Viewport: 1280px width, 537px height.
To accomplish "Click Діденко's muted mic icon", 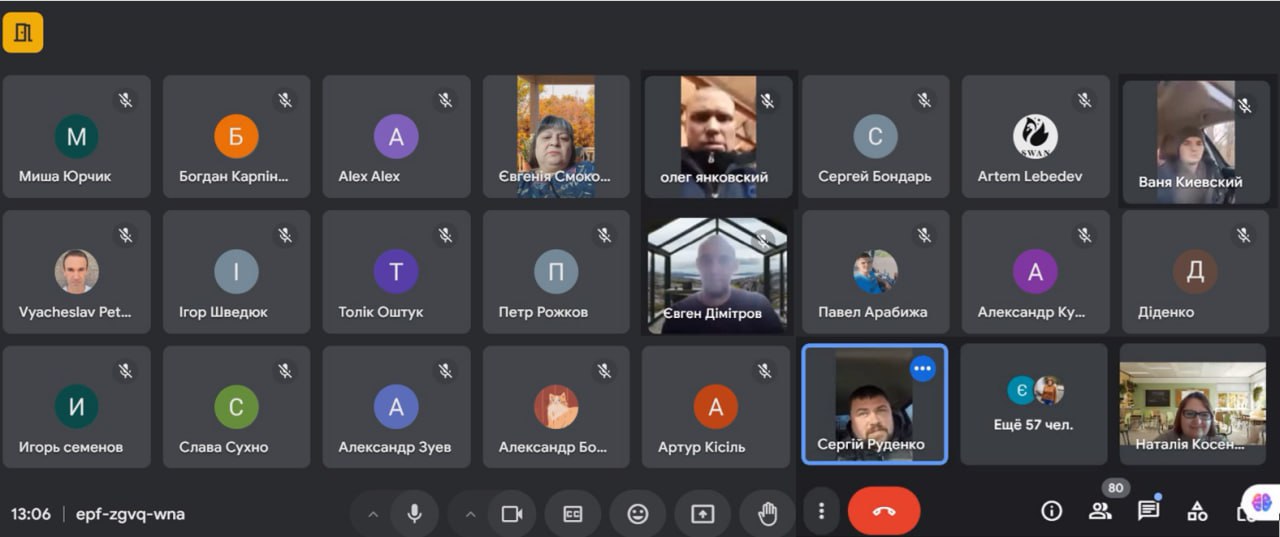I will (x=1244, y=235).
